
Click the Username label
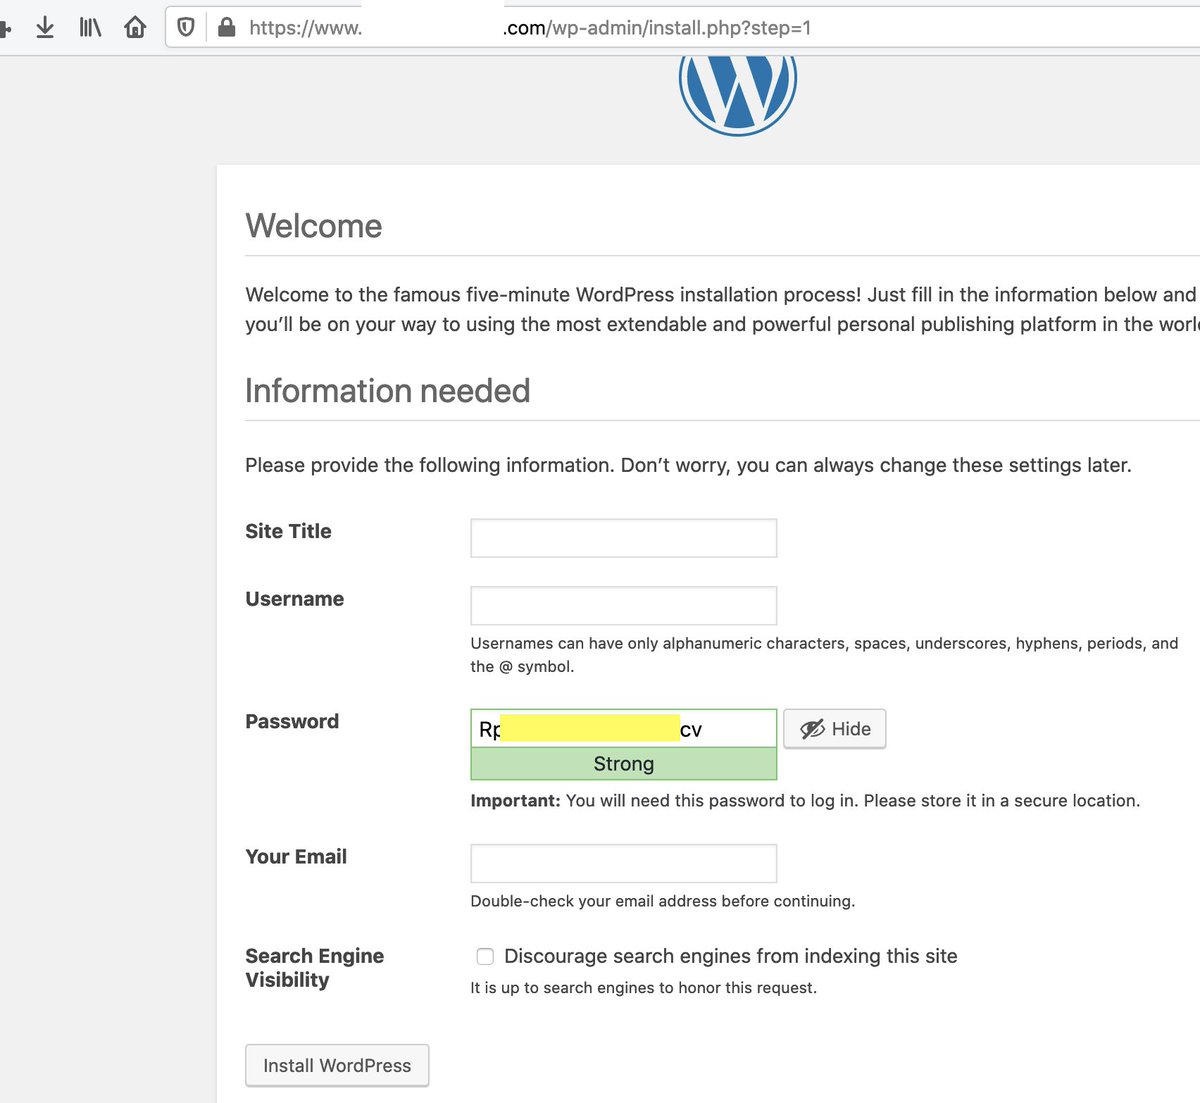[x=294, y=599]
